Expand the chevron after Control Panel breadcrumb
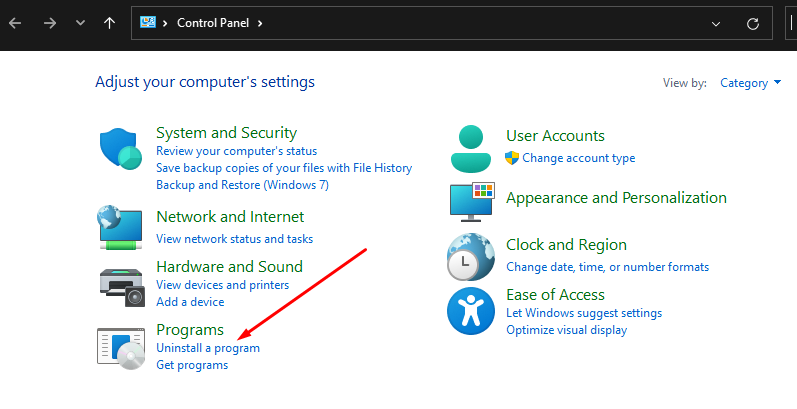 [260, 23]
